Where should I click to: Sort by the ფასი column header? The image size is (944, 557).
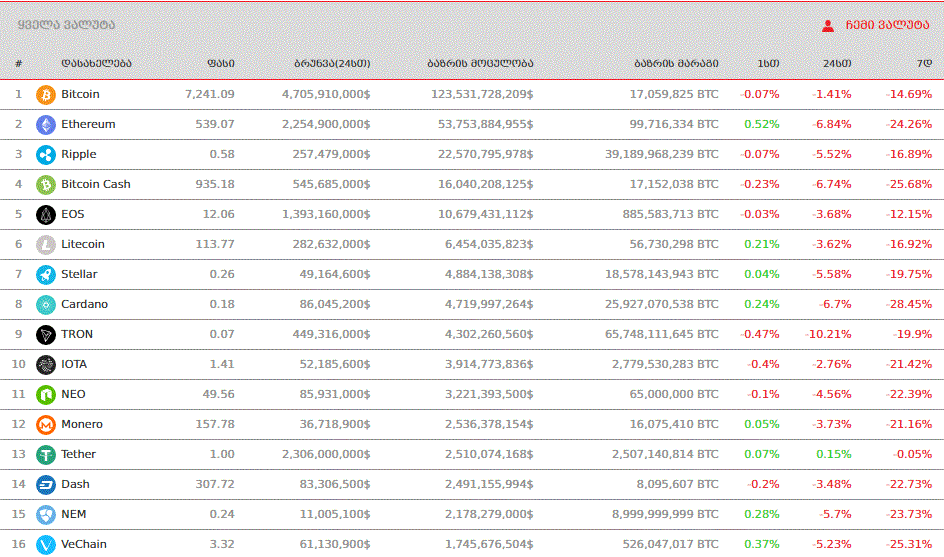tap(221, 63)
